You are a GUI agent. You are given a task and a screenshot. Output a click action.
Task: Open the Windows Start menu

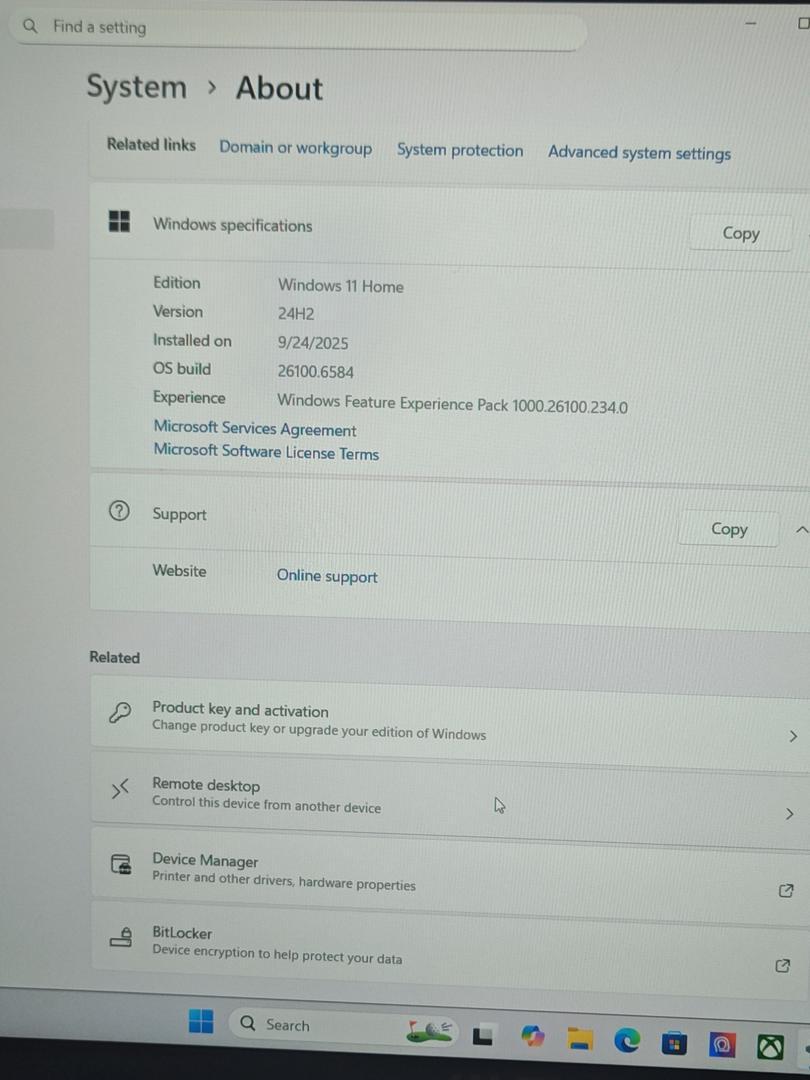[201, 1021]
